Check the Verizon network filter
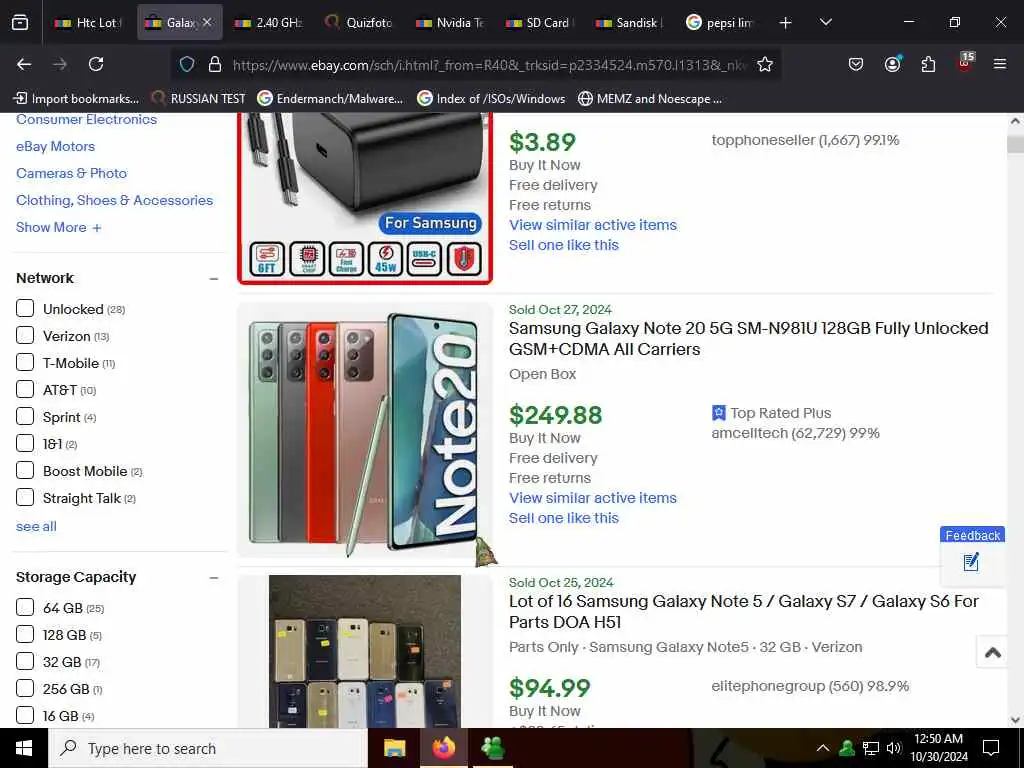Image resolution: width=1024 pixels, height=768 pixels. [25, 336]
